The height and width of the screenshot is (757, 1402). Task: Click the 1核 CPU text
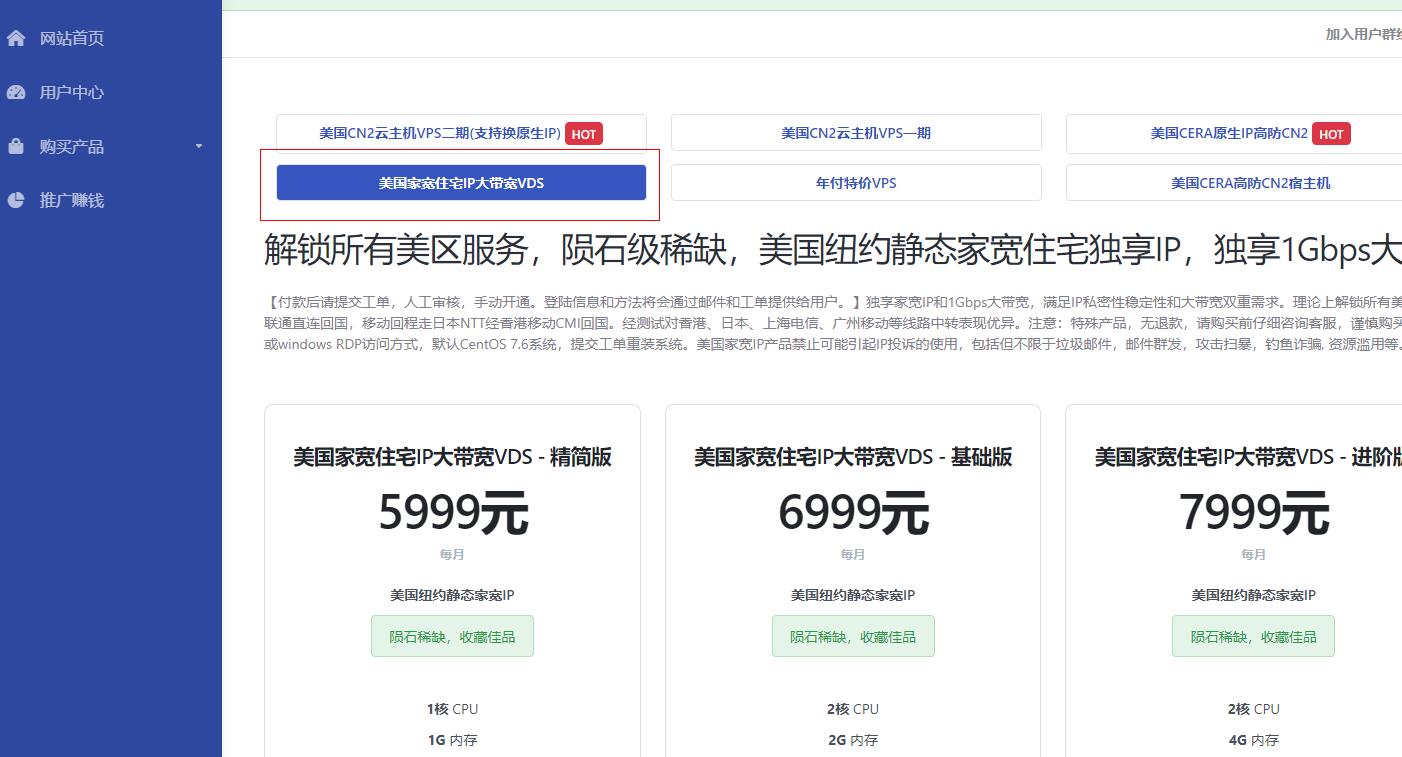[452, 709]
